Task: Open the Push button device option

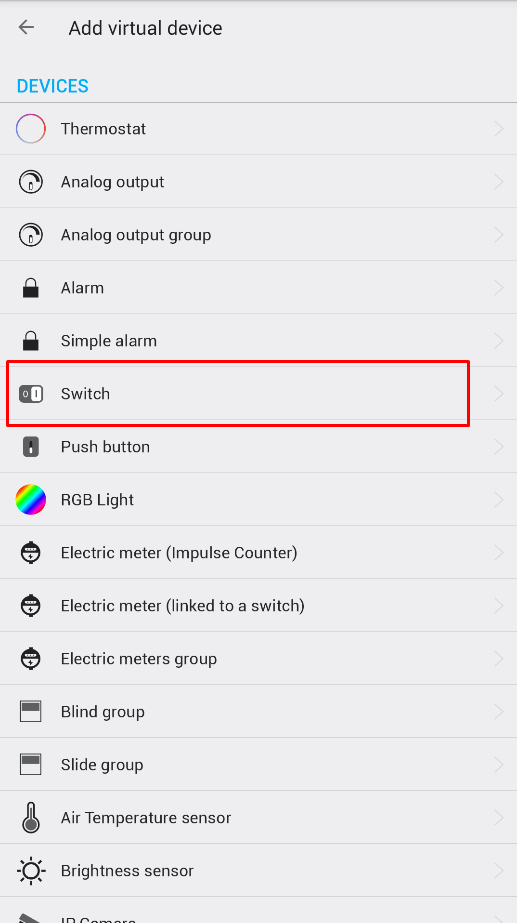Action: 258,447
